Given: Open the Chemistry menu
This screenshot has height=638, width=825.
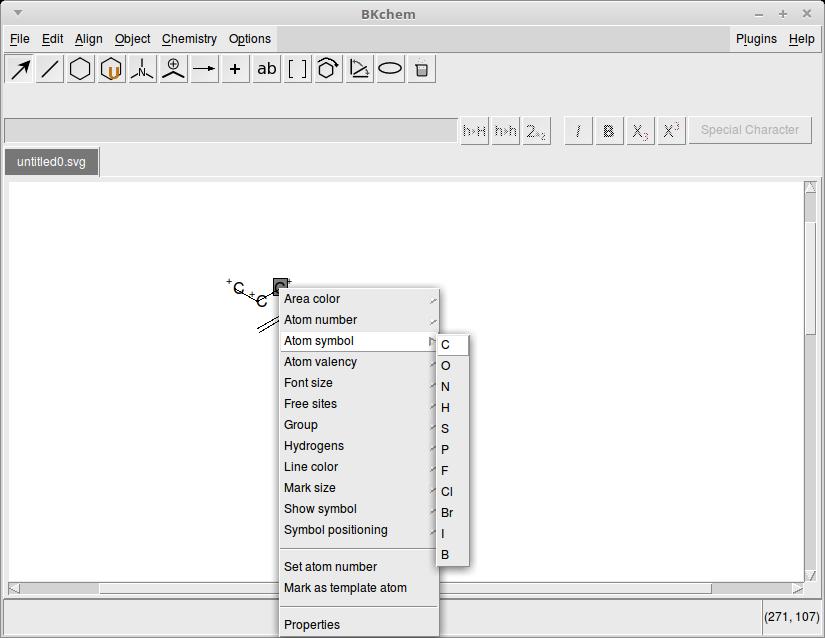Looking at the screenshot, I should click(x=189, y=39).
